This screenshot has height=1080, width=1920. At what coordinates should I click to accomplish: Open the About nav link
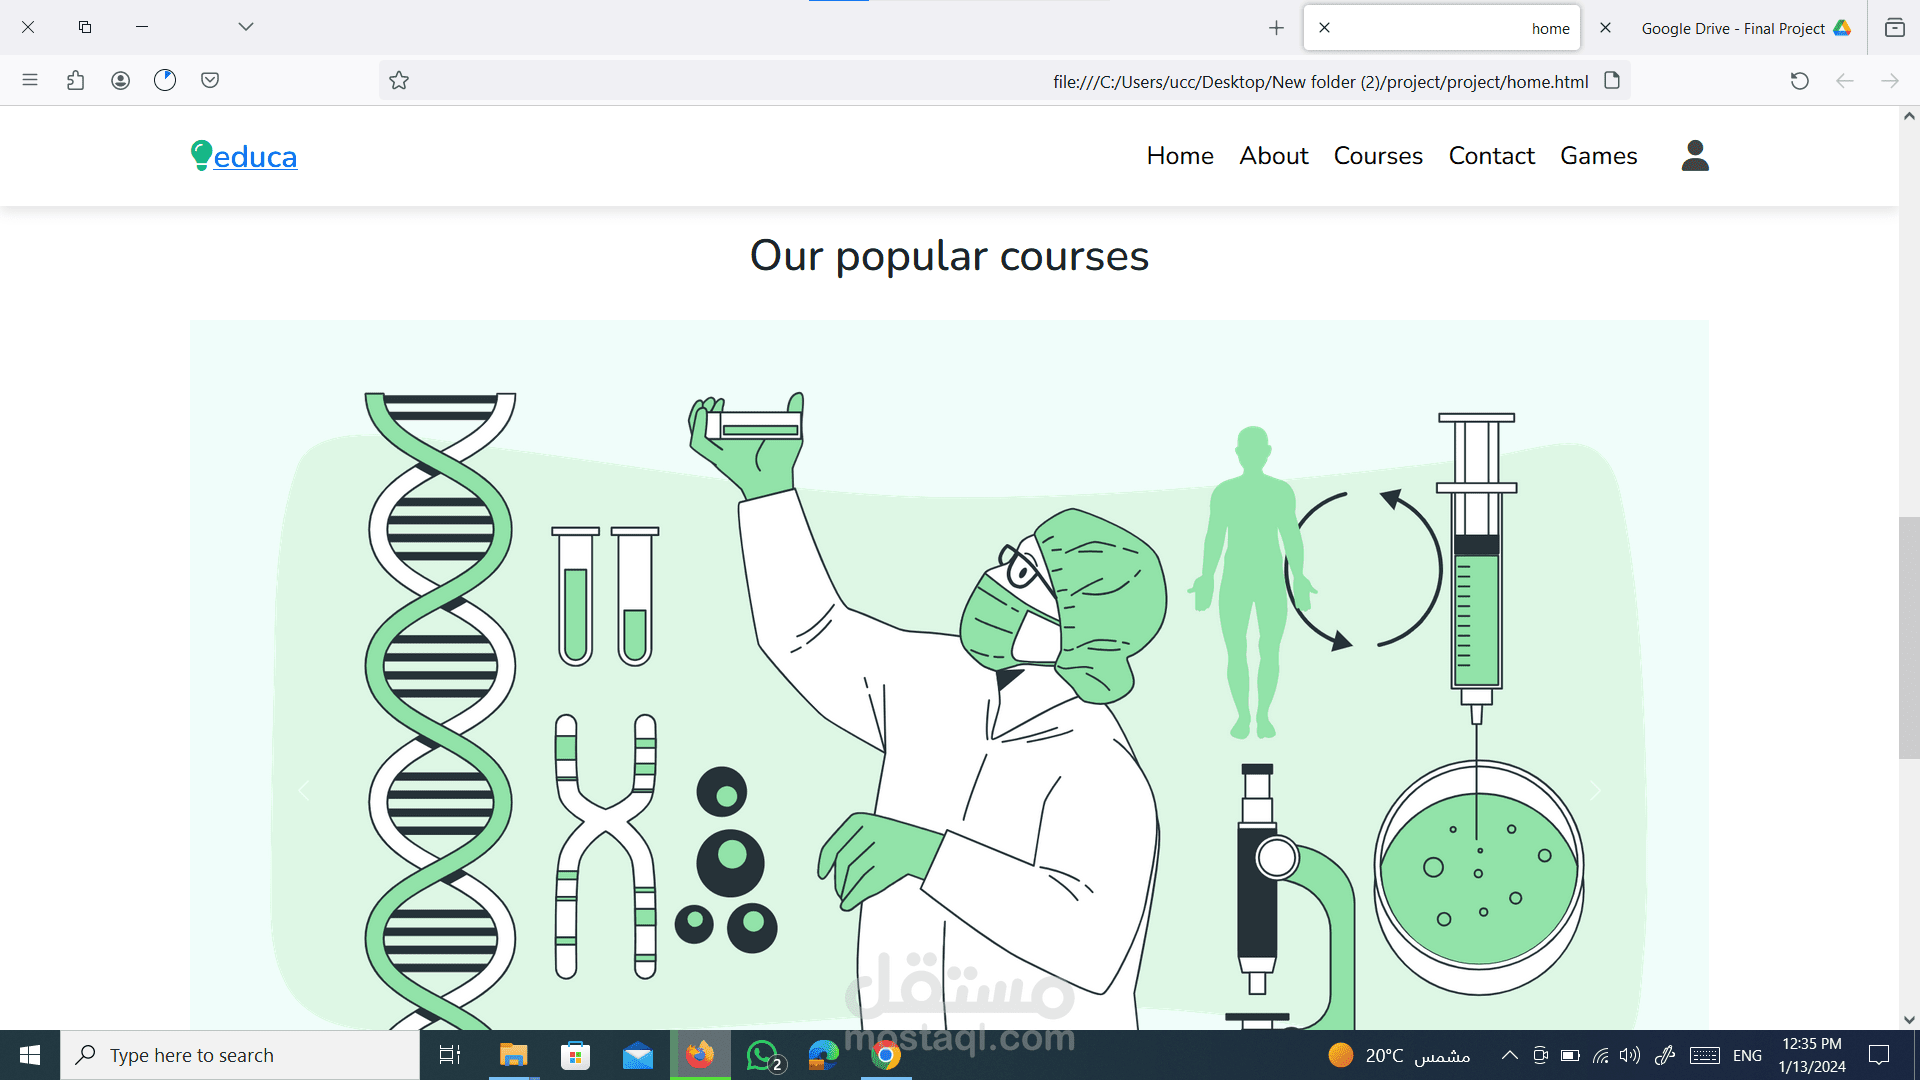point(1273,156)
